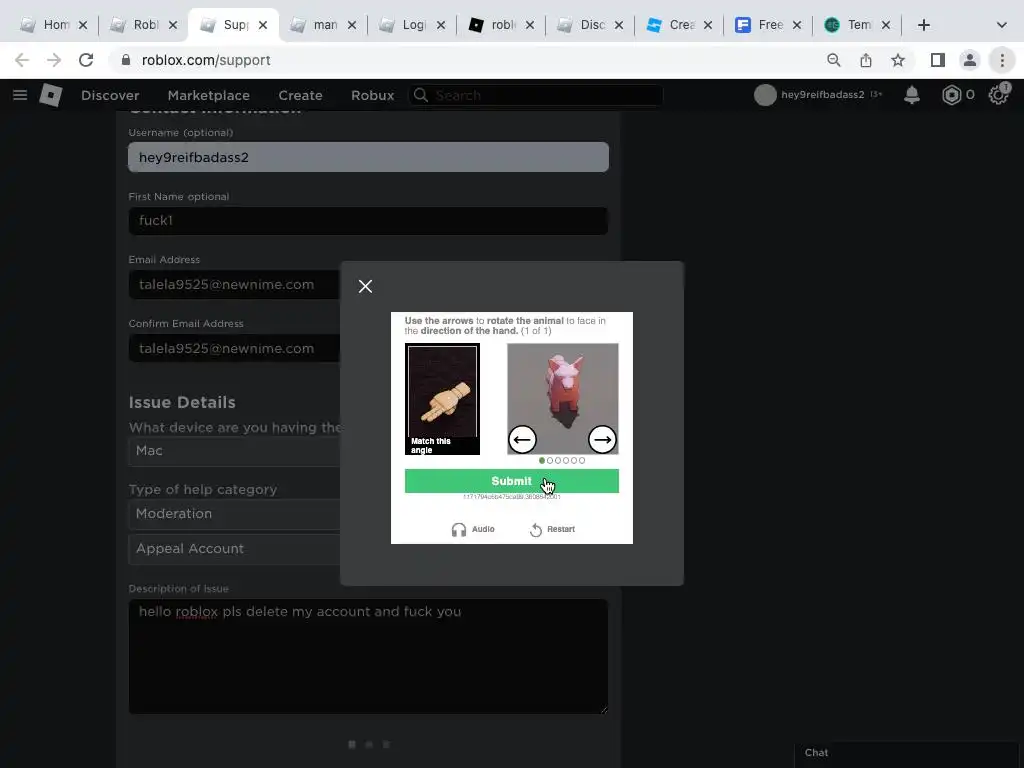Screen dimensions: 1024x768
Task: Open the help category dropdown showing Moderation
Action: (x=234, y=513)
